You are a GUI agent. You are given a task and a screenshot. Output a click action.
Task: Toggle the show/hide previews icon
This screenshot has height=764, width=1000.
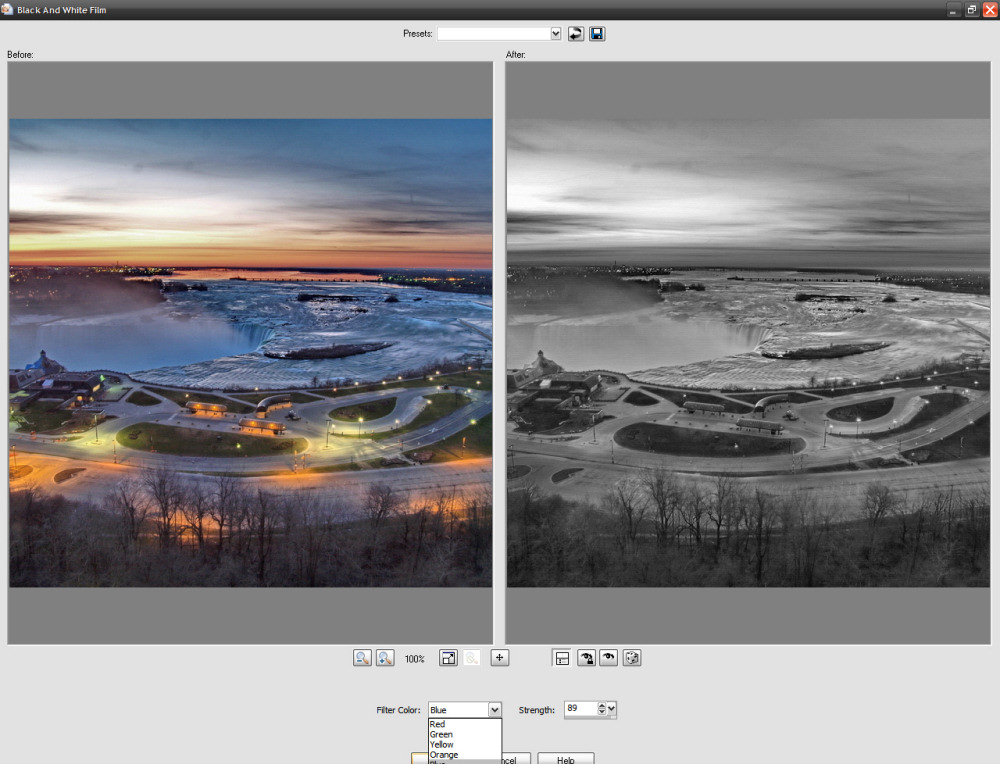tap(562, 657)
